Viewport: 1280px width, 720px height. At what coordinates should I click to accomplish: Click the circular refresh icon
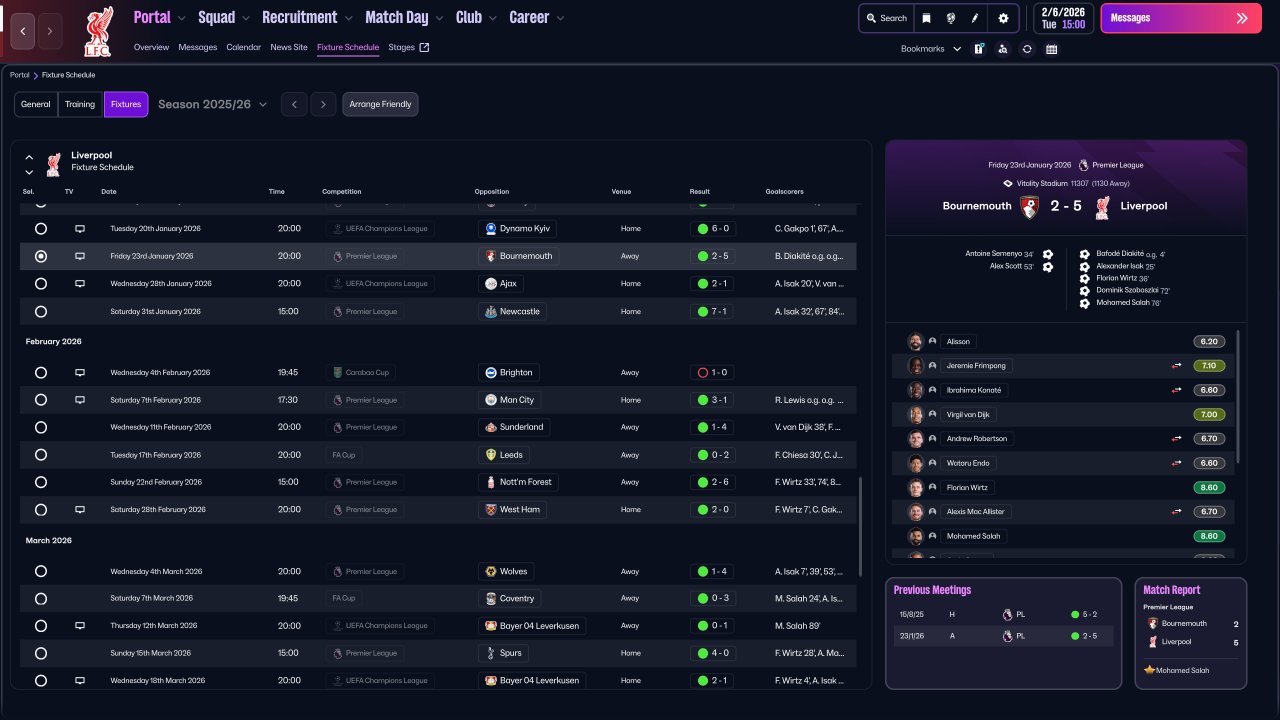[x=1027, y=49]
